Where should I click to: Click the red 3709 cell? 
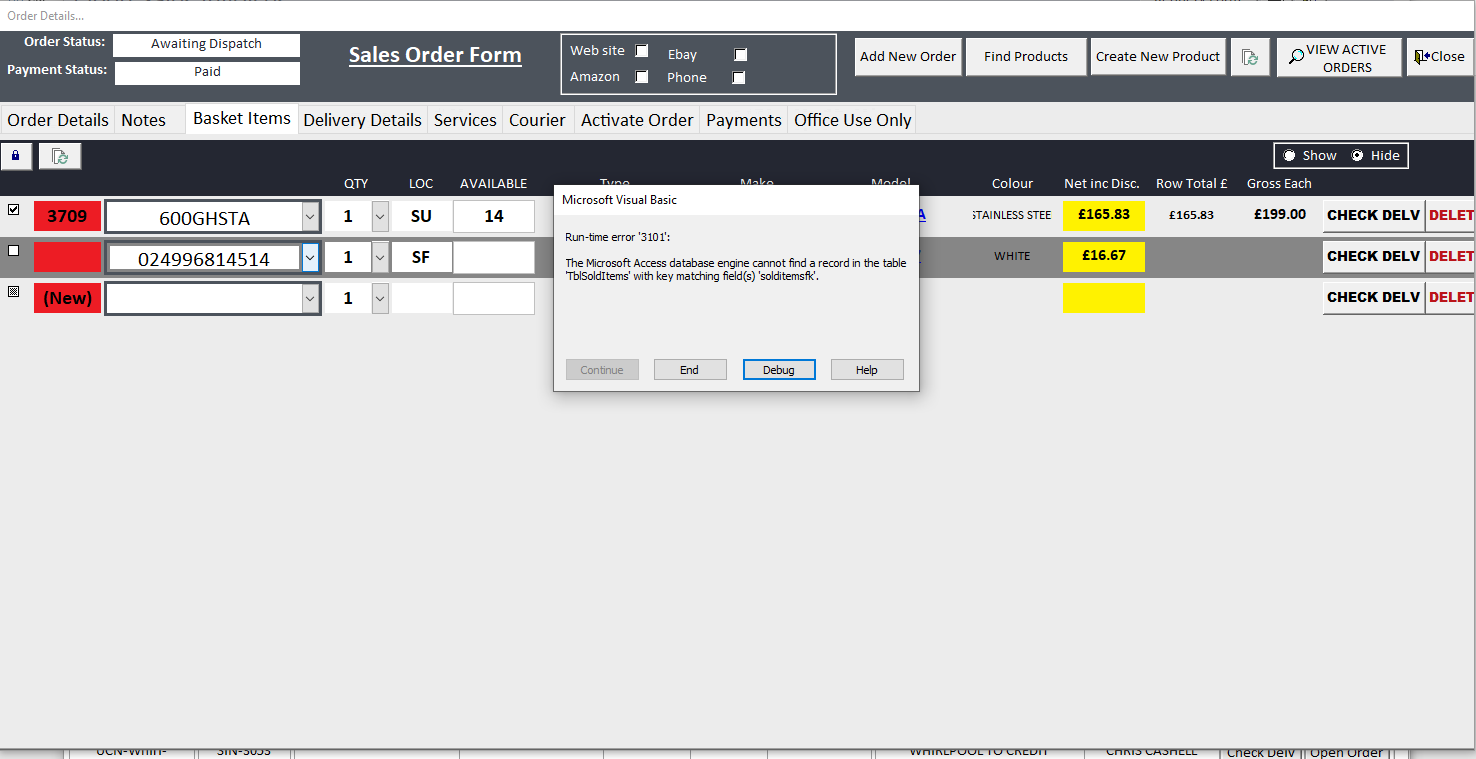pyautogui.click(x=67, y=216)
